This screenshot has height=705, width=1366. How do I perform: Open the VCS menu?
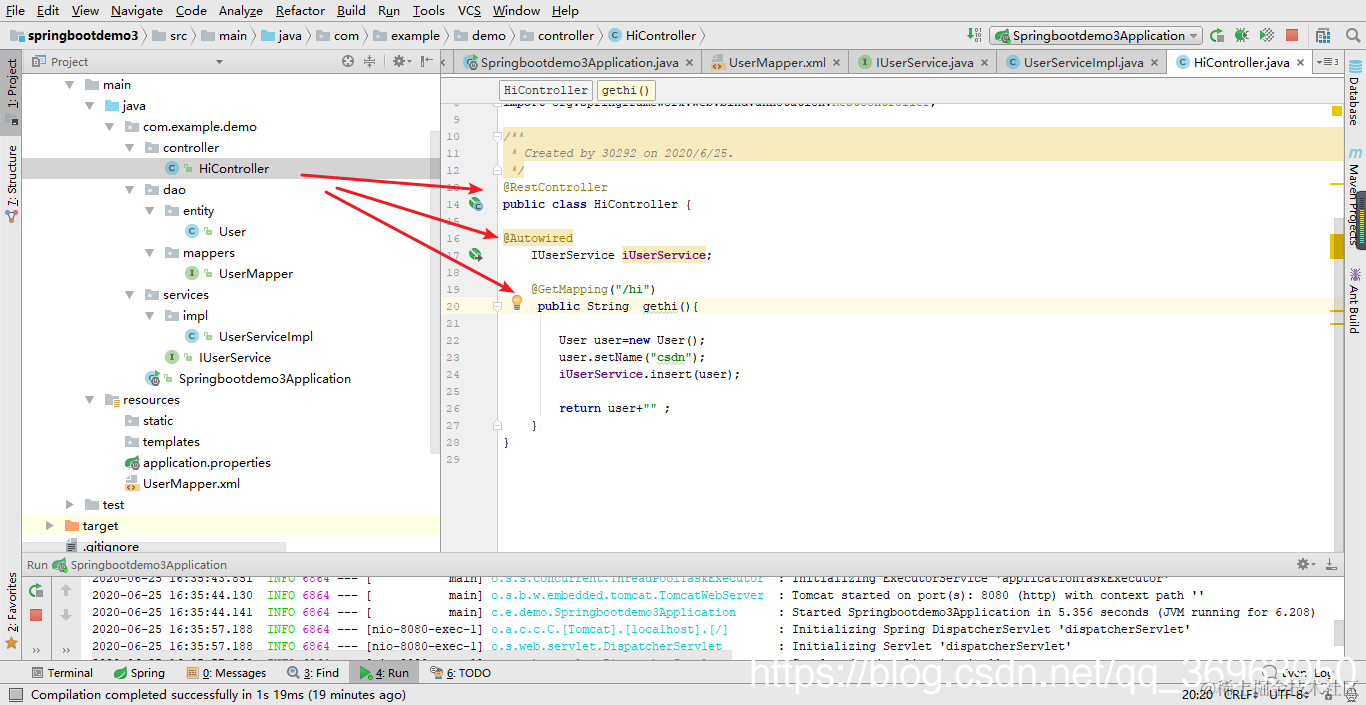[x=469, y=10]
